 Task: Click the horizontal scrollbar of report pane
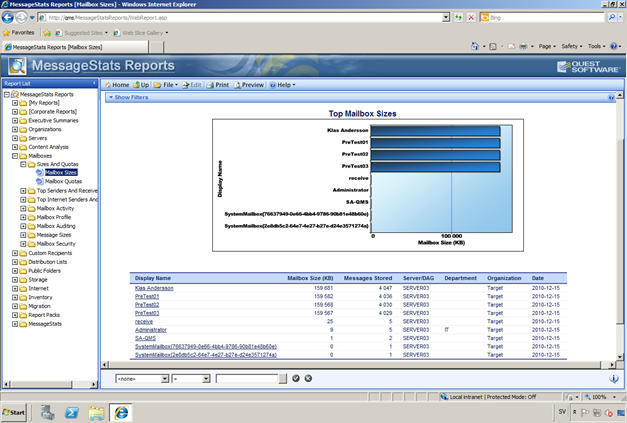coord(355,365)
